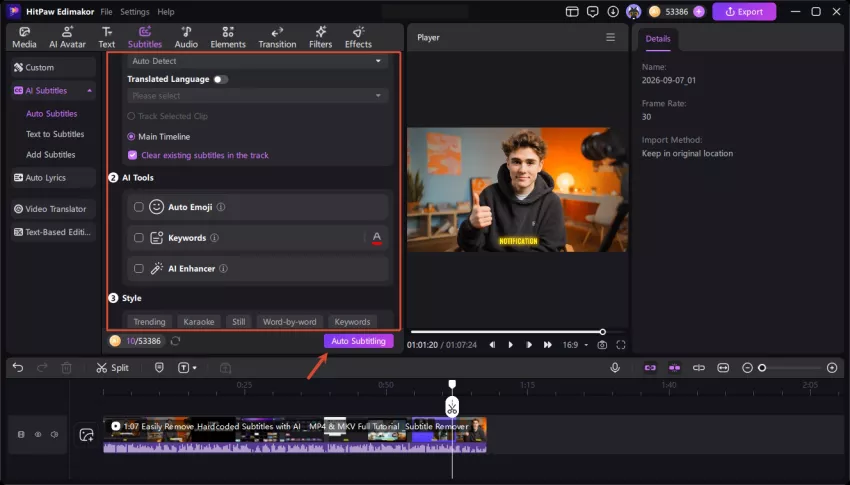Take a snapshot of the player
Screen dimensions: 850x485
[x=602, y=345]
